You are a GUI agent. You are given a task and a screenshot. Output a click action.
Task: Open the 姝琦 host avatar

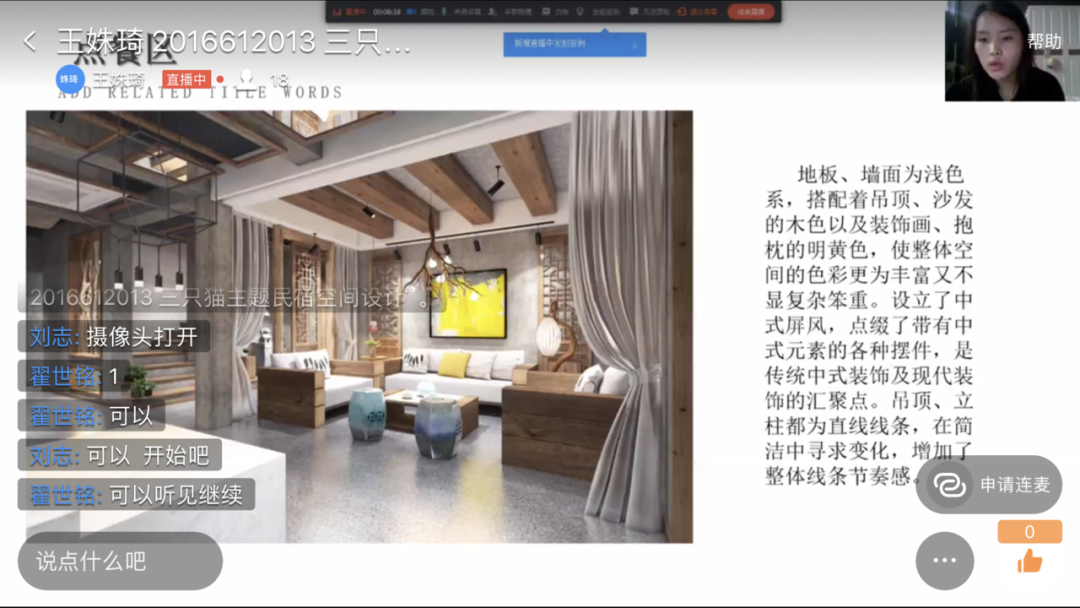coord(69,79)
